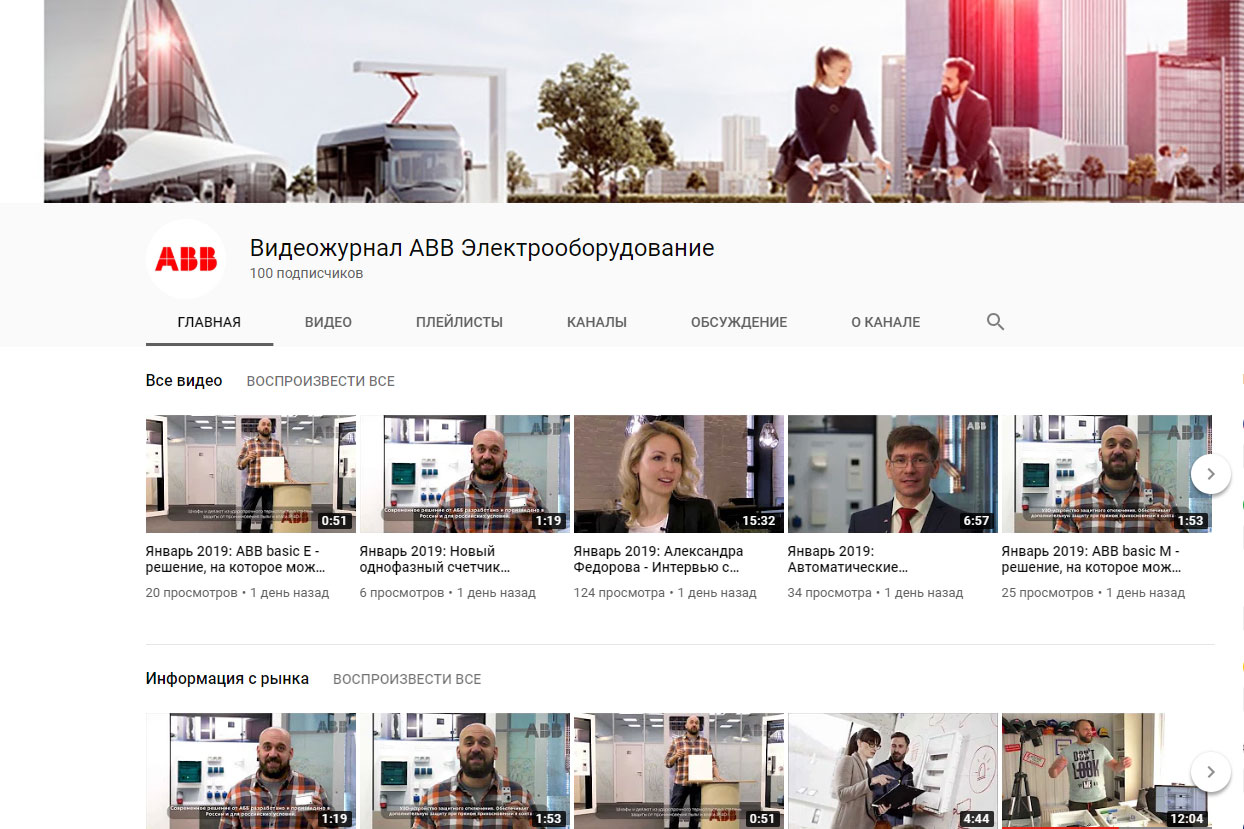Open title Январь 2019: Новый однофазный счетчик

[x=435, y=559]
